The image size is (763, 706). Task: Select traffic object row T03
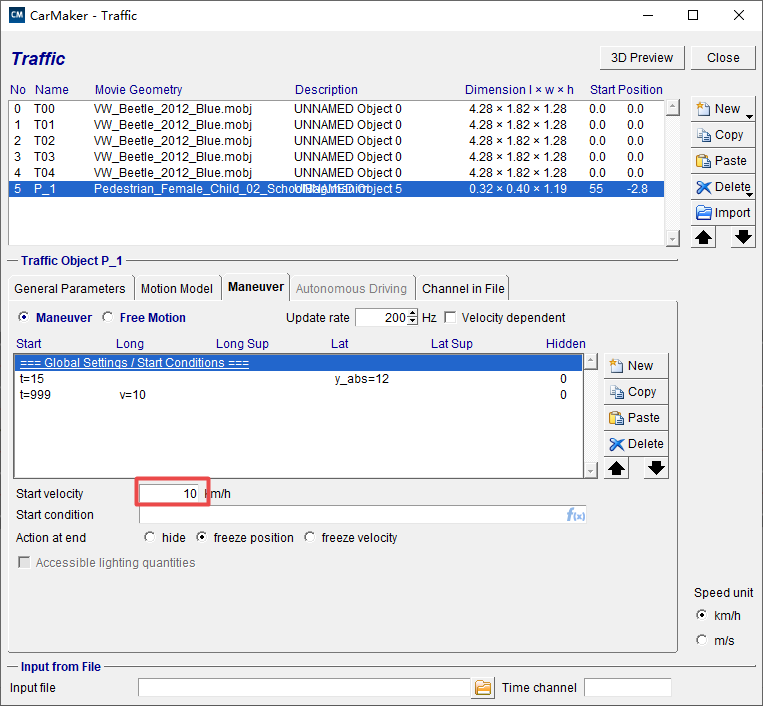click(x=336, y=157)
